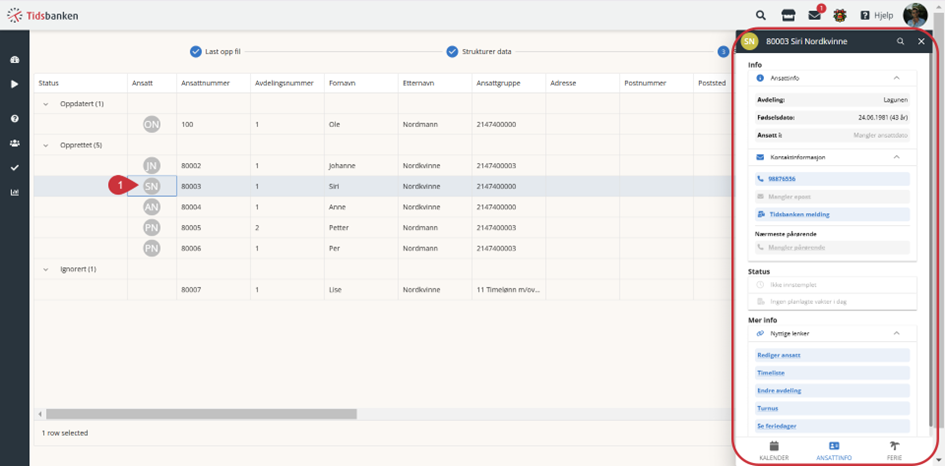
Task: Collapse the Opprettet (5) group
Action: pyautogui.click(x=45, y=145)
